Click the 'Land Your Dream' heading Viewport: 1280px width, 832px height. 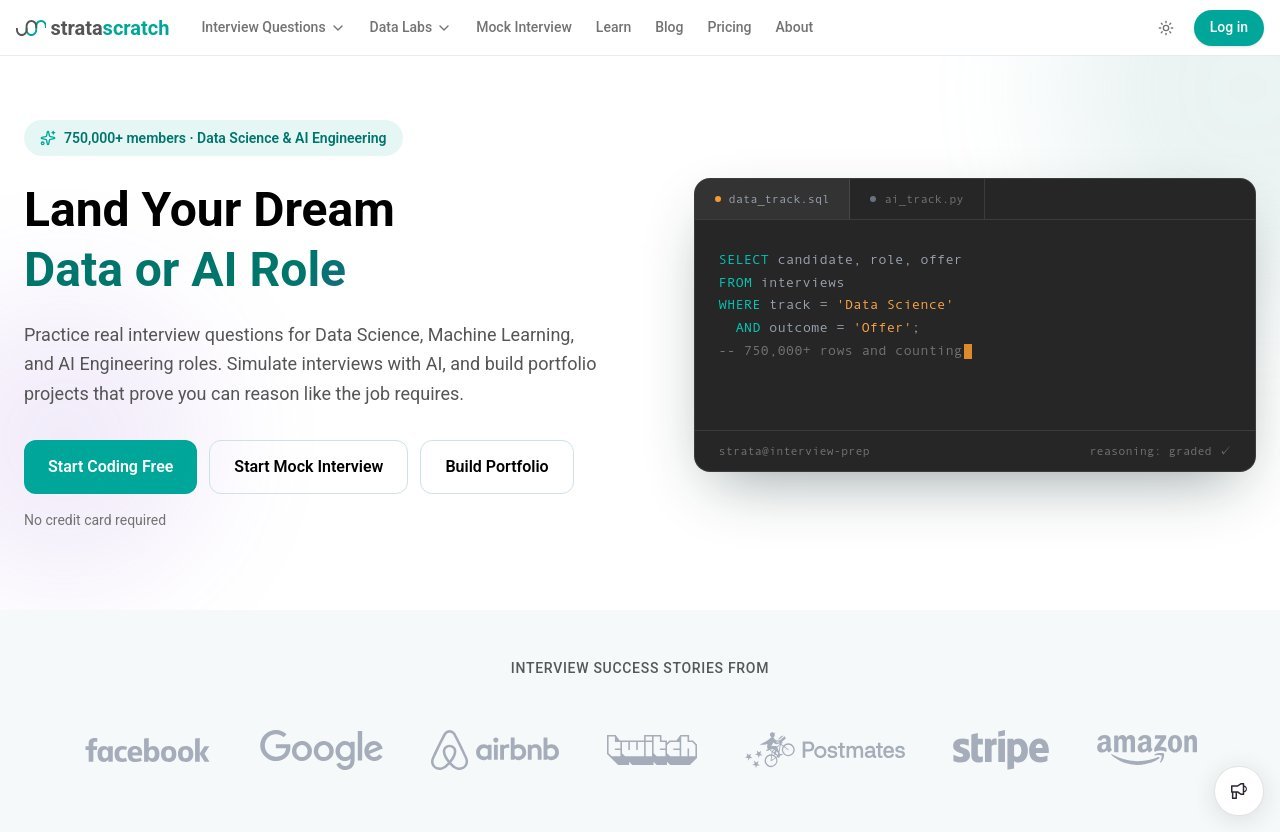point(209,209)
